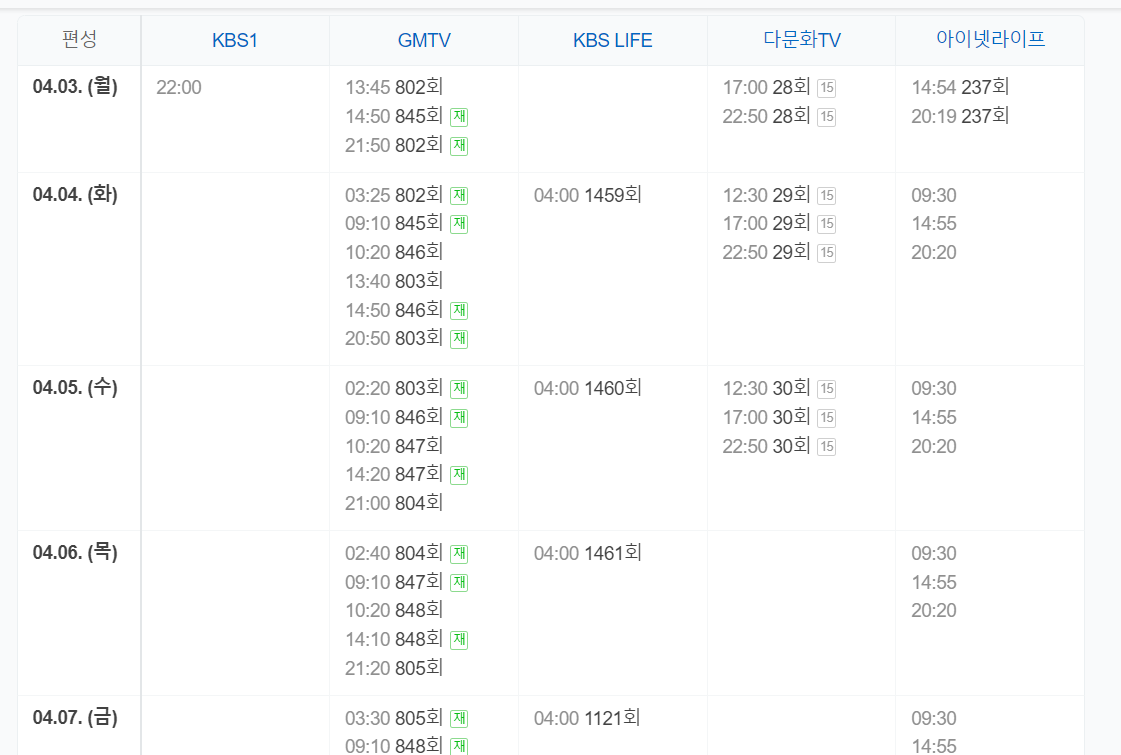Click the 13:45 802회 GMTV entry
1121x755 pixels.
(394, 87)
